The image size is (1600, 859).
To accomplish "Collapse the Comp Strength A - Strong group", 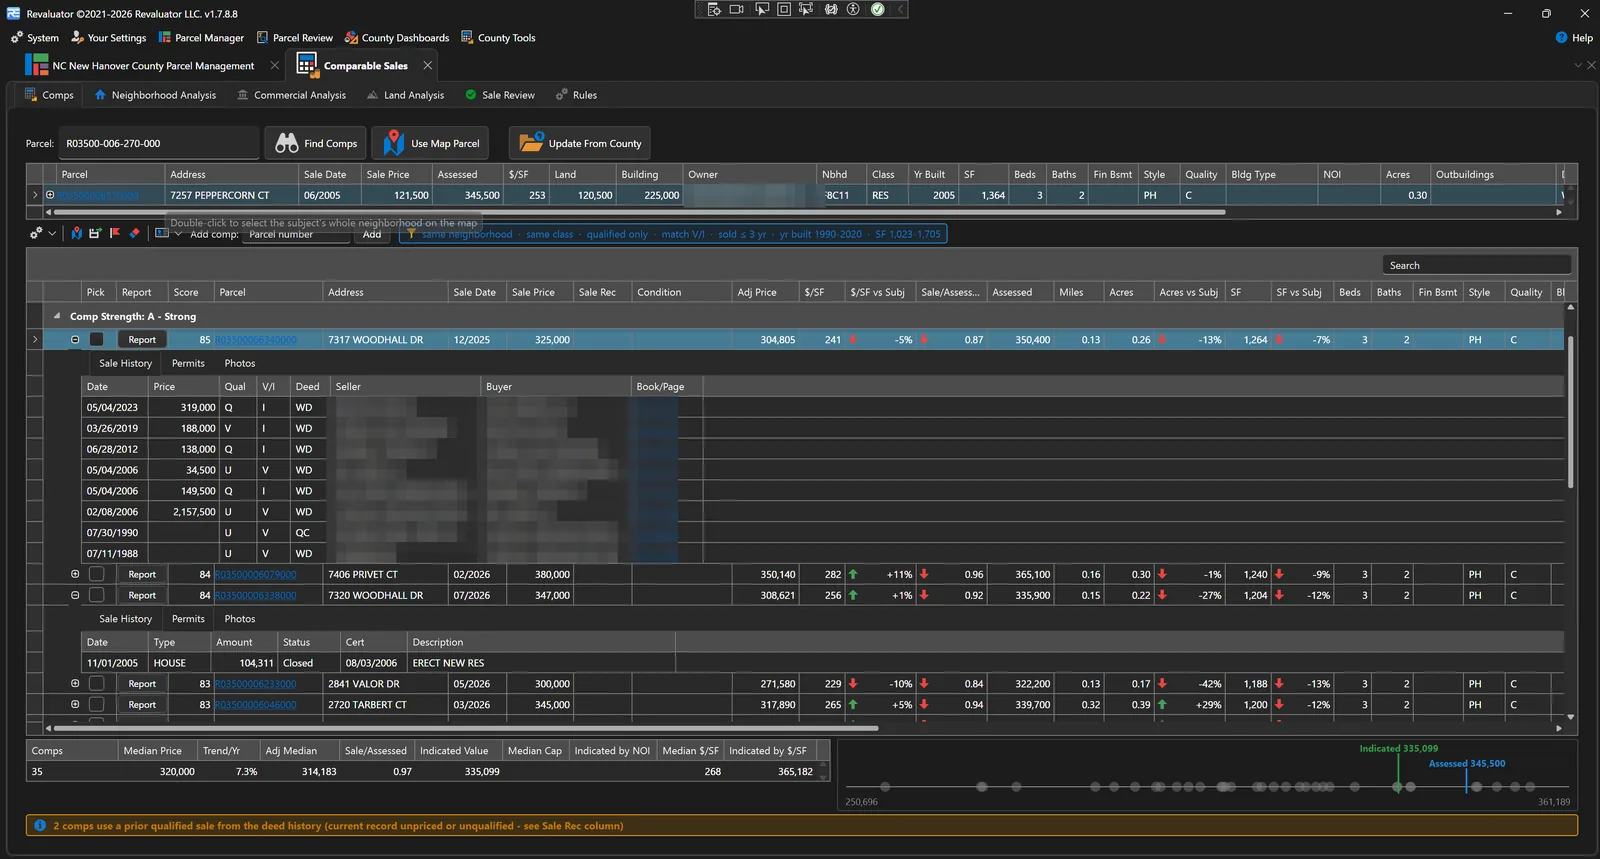I will click(57, 316).
